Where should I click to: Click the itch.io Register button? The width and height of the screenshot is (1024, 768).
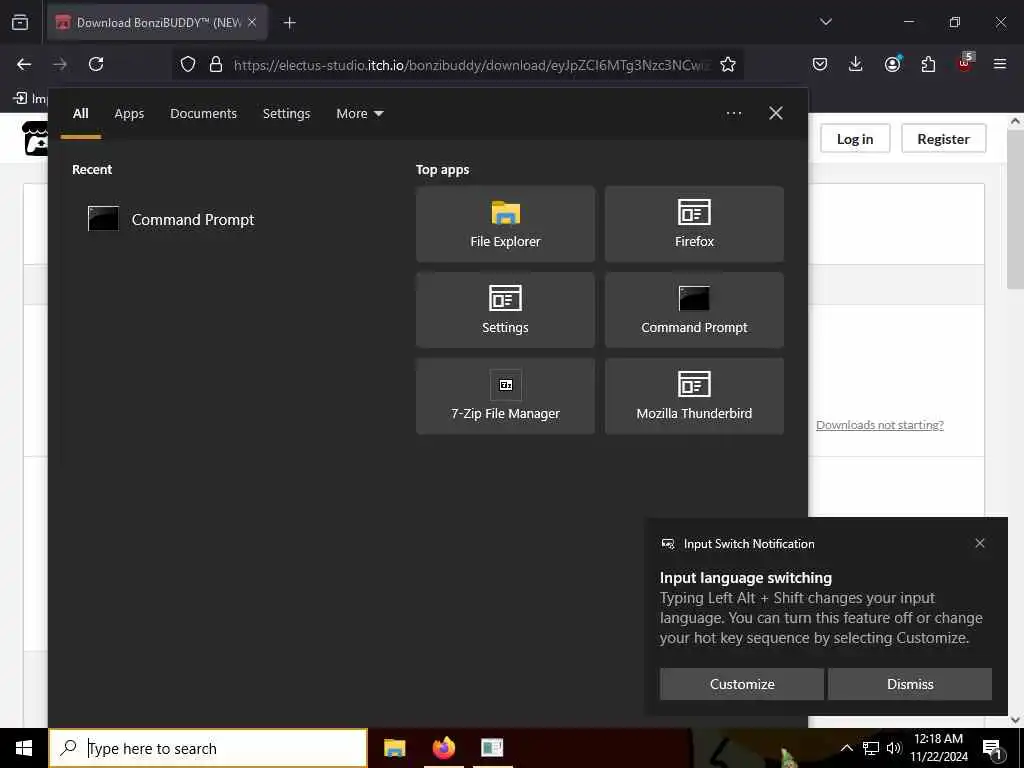pyautogui.click(x=943, y=138)
